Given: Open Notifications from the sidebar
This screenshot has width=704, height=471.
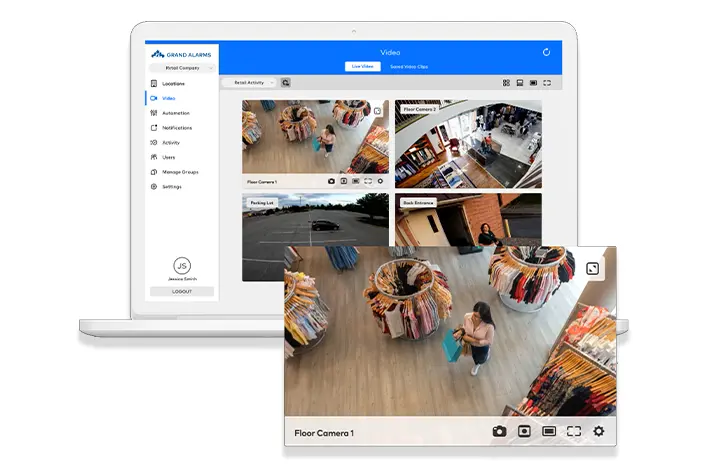Looking at the screenshot, I should pyautogui.click(x=176, y=128).
